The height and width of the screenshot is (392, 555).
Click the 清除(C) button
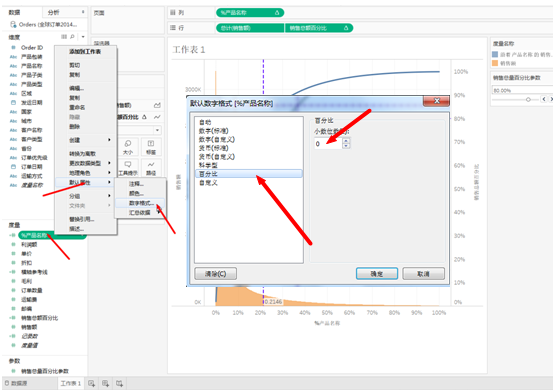pos(216,274)
